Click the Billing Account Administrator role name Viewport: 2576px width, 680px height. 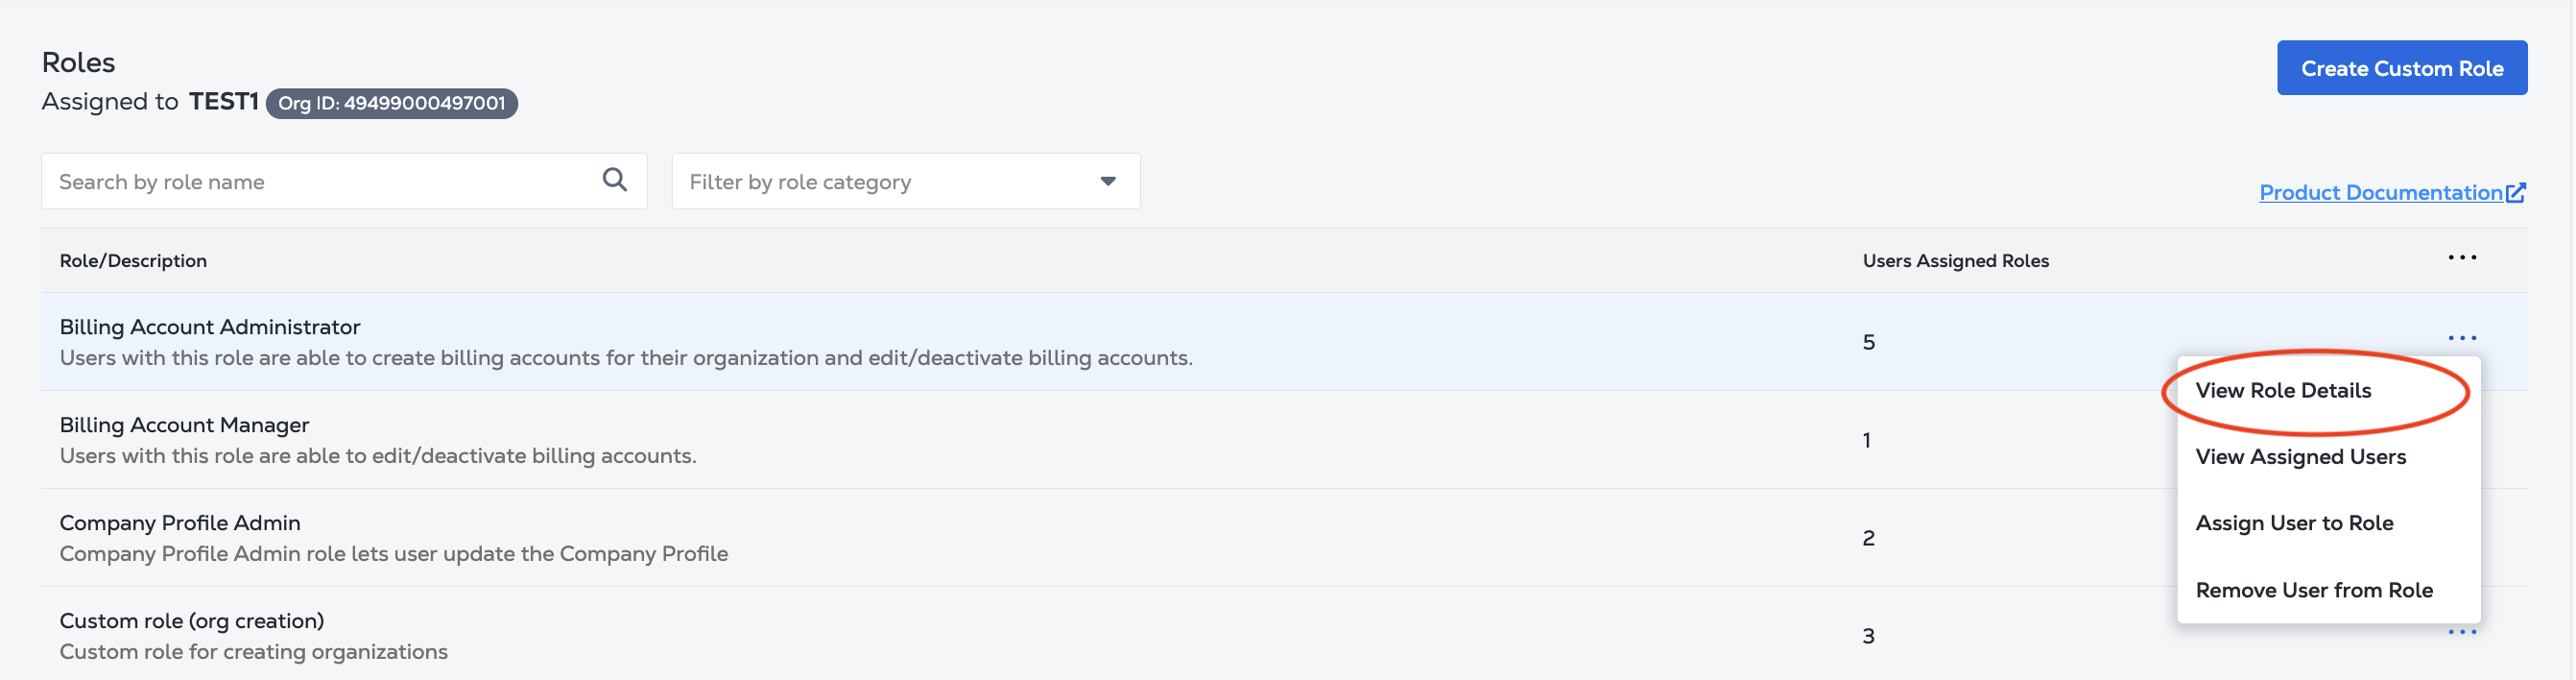click(210, 327)
